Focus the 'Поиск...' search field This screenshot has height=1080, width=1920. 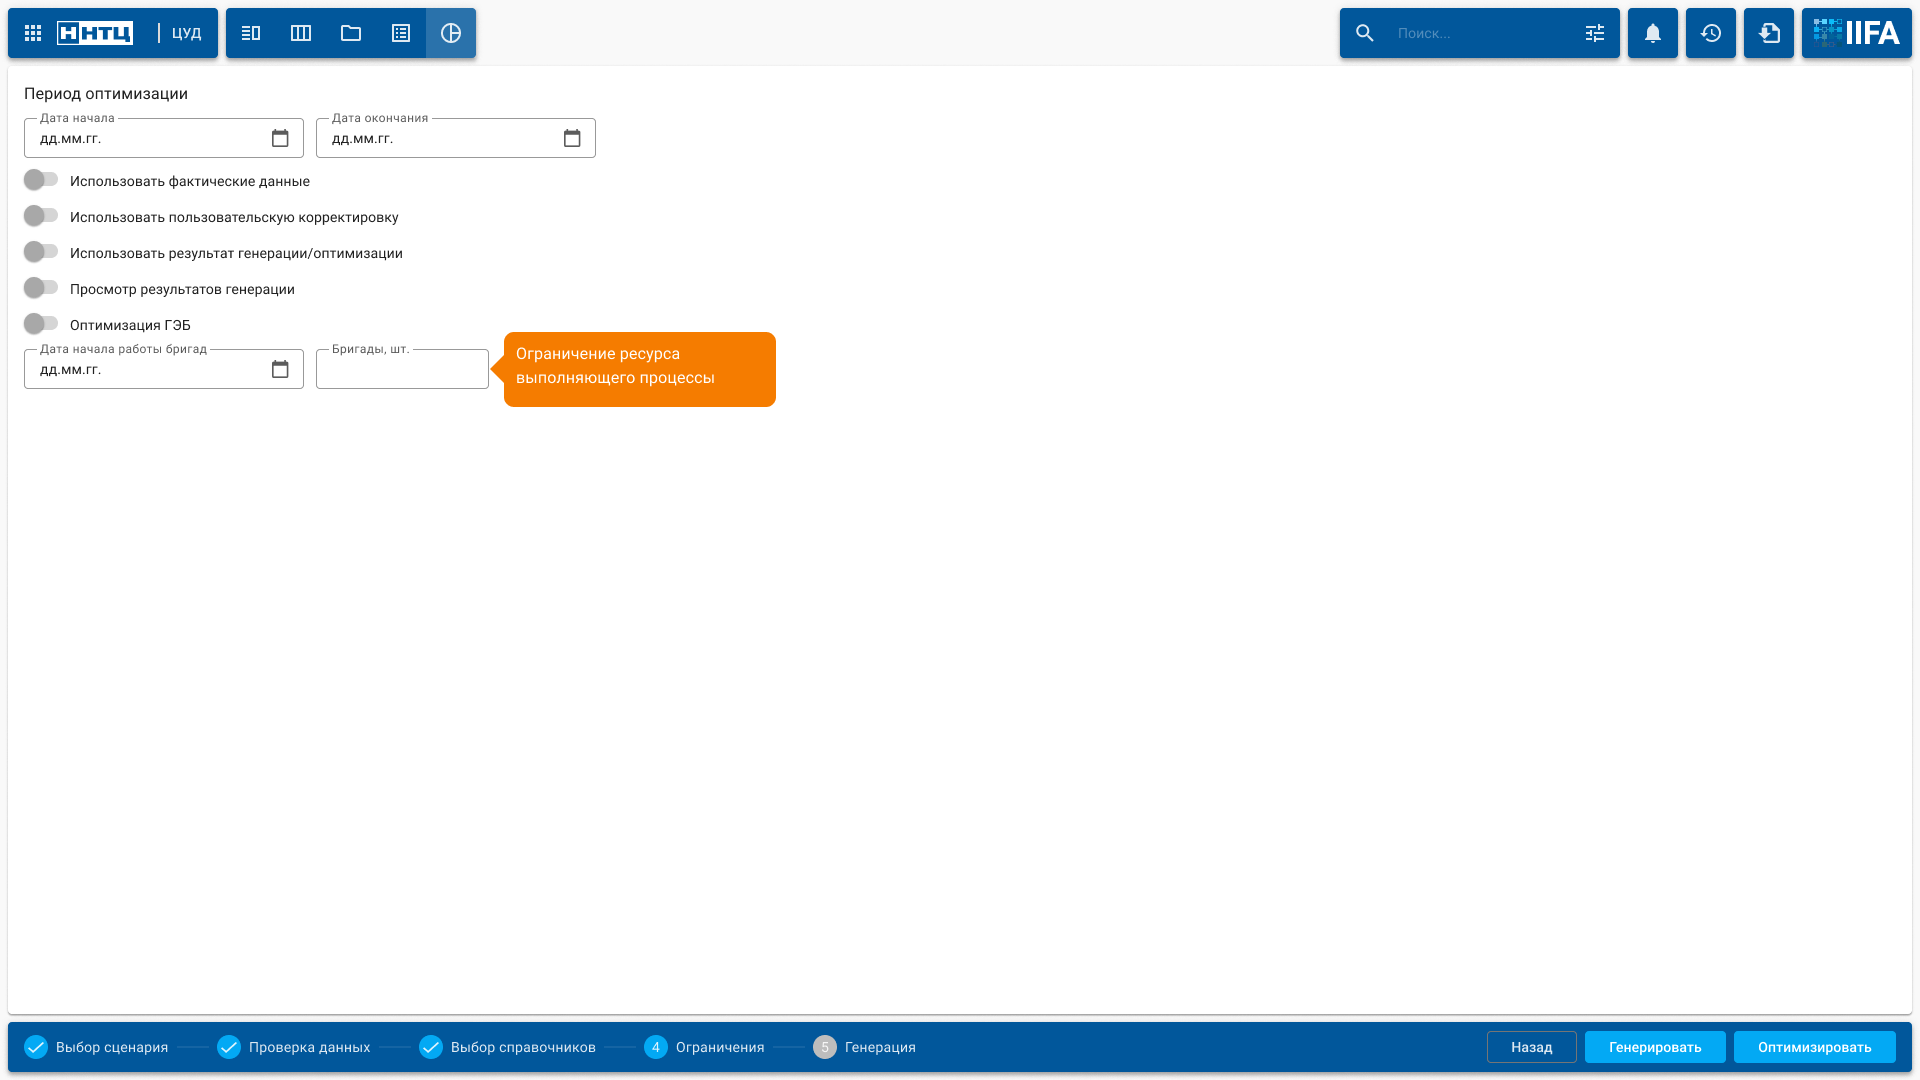coord(1480,33)
